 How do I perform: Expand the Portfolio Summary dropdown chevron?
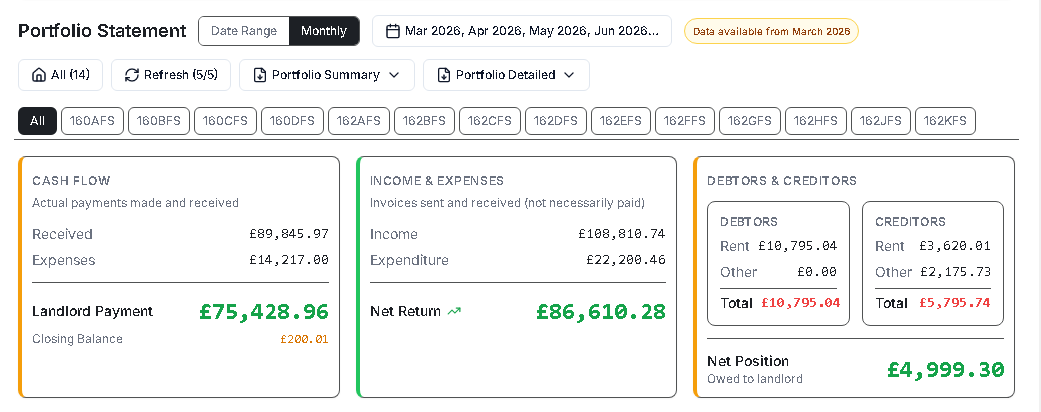[394, 75]
